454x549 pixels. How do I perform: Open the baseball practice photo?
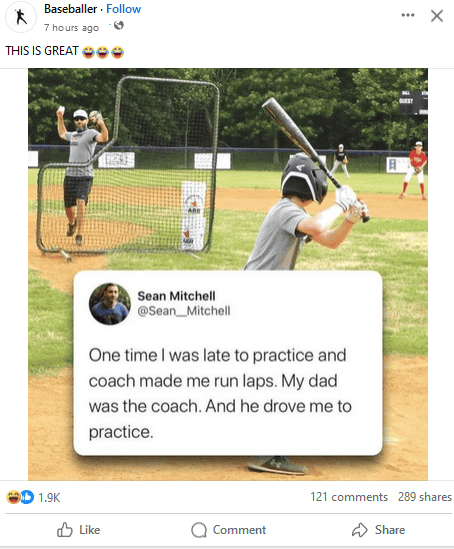pos(228,274)
